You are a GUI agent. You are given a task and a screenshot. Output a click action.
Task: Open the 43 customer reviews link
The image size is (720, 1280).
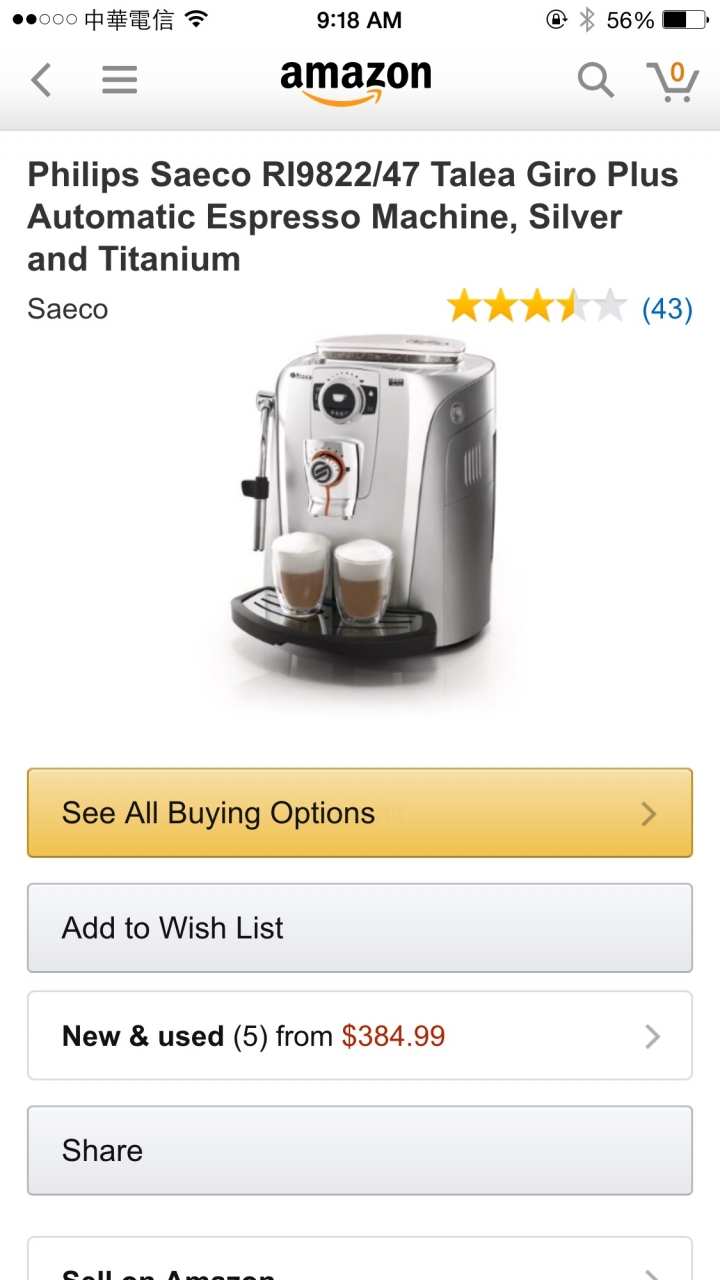pos(667,309)
